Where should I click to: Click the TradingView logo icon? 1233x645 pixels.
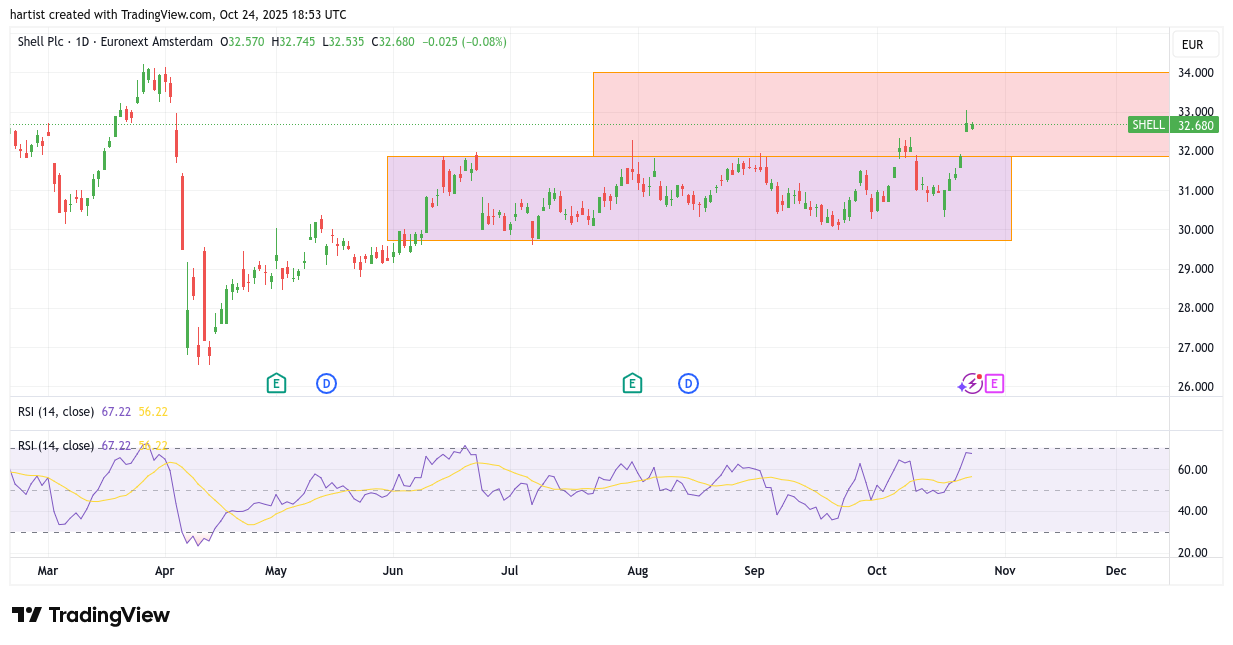point(26,615)
